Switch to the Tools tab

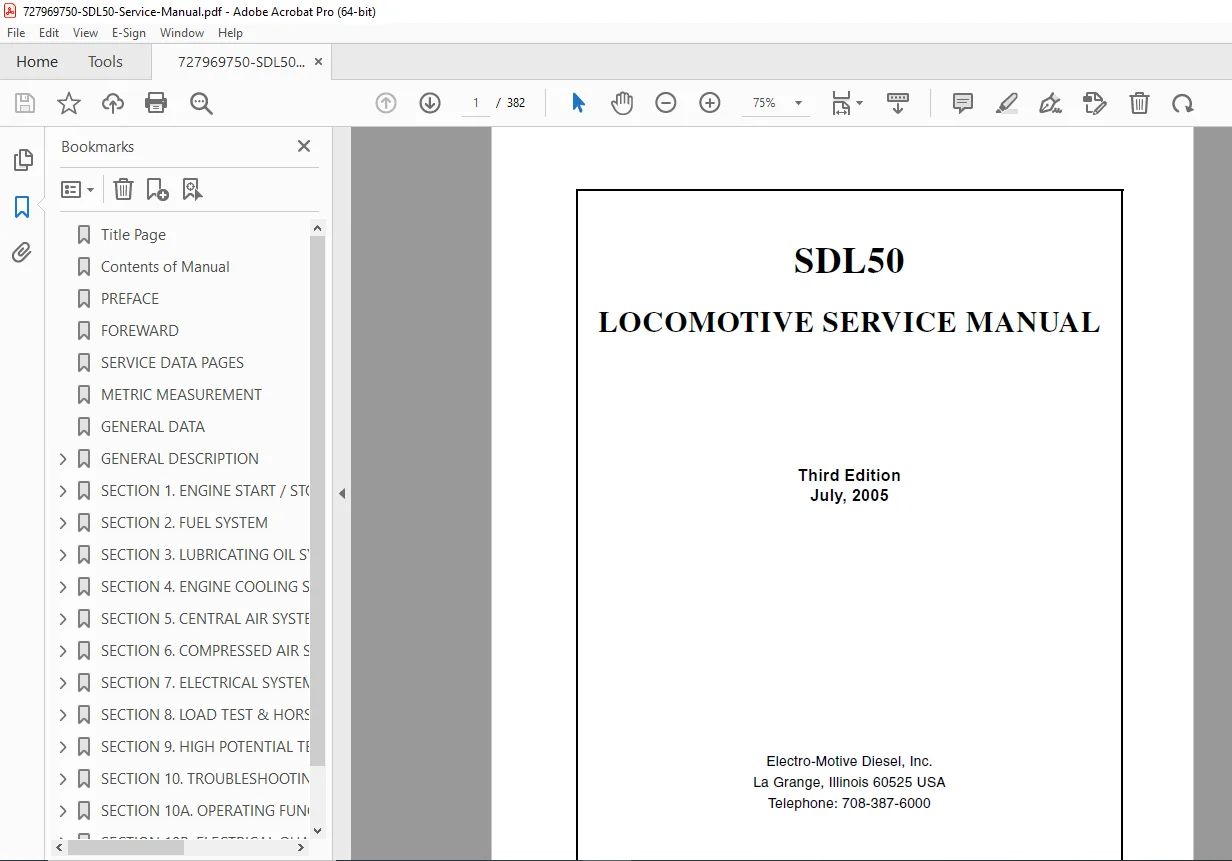point(105,61)
